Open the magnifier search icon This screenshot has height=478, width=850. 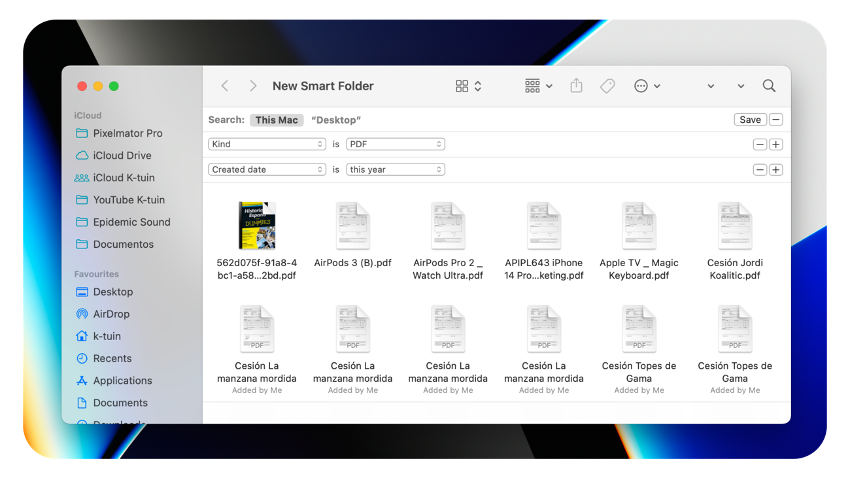point(769,86)
